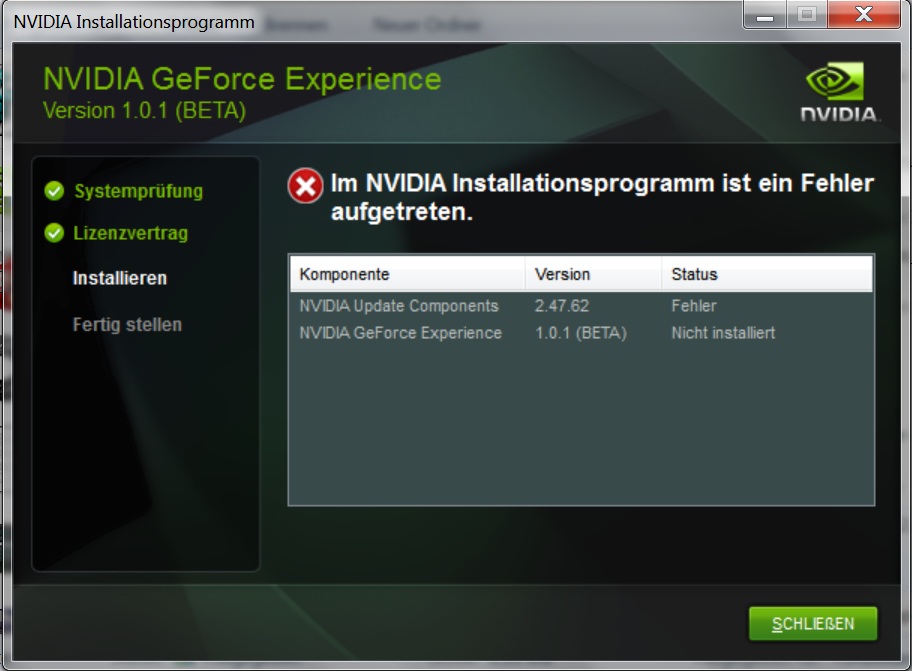Click the disabled maximize window button
The image size is (912, 671).
point(807,15)
